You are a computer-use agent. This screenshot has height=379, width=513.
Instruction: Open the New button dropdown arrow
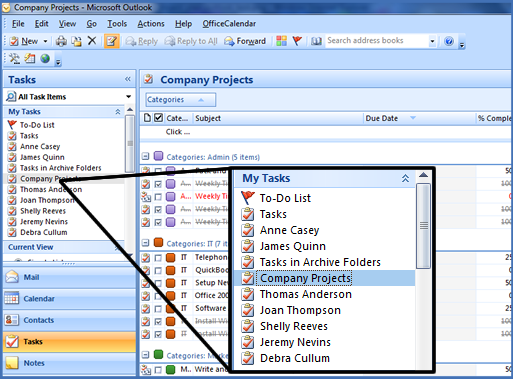pos(45,41)
